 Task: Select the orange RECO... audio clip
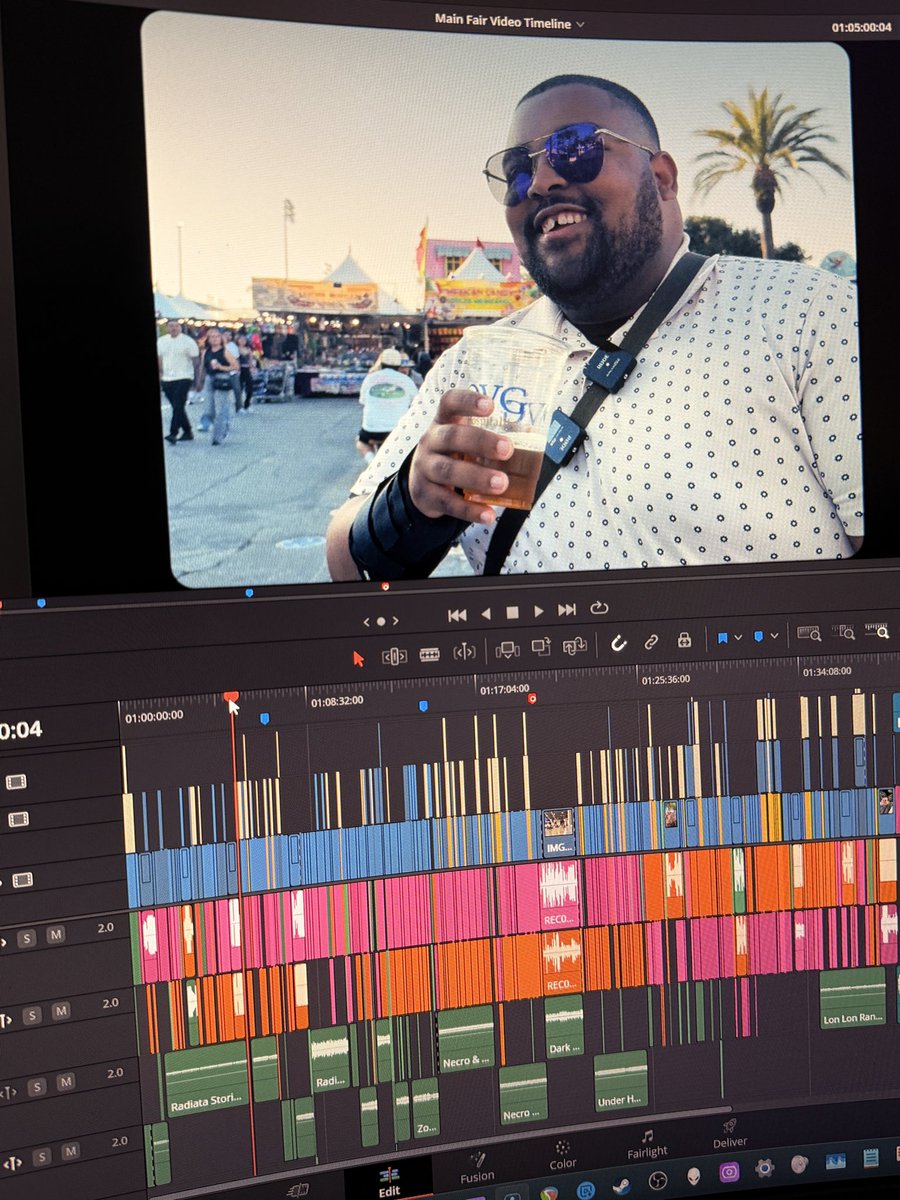[562, 963]
